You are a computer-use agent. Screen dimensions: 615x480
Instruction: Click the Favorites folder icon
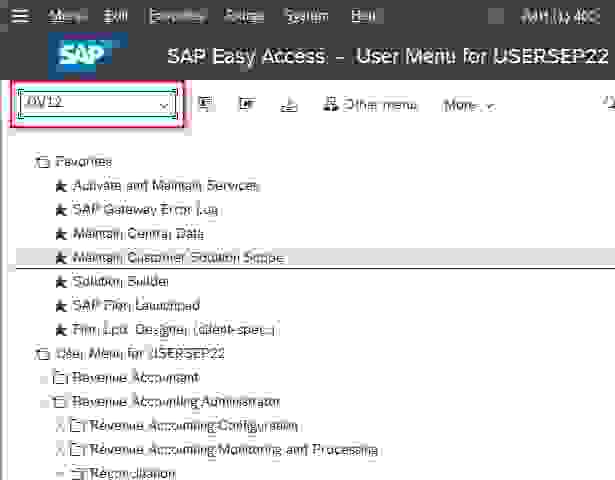point(42,162)
